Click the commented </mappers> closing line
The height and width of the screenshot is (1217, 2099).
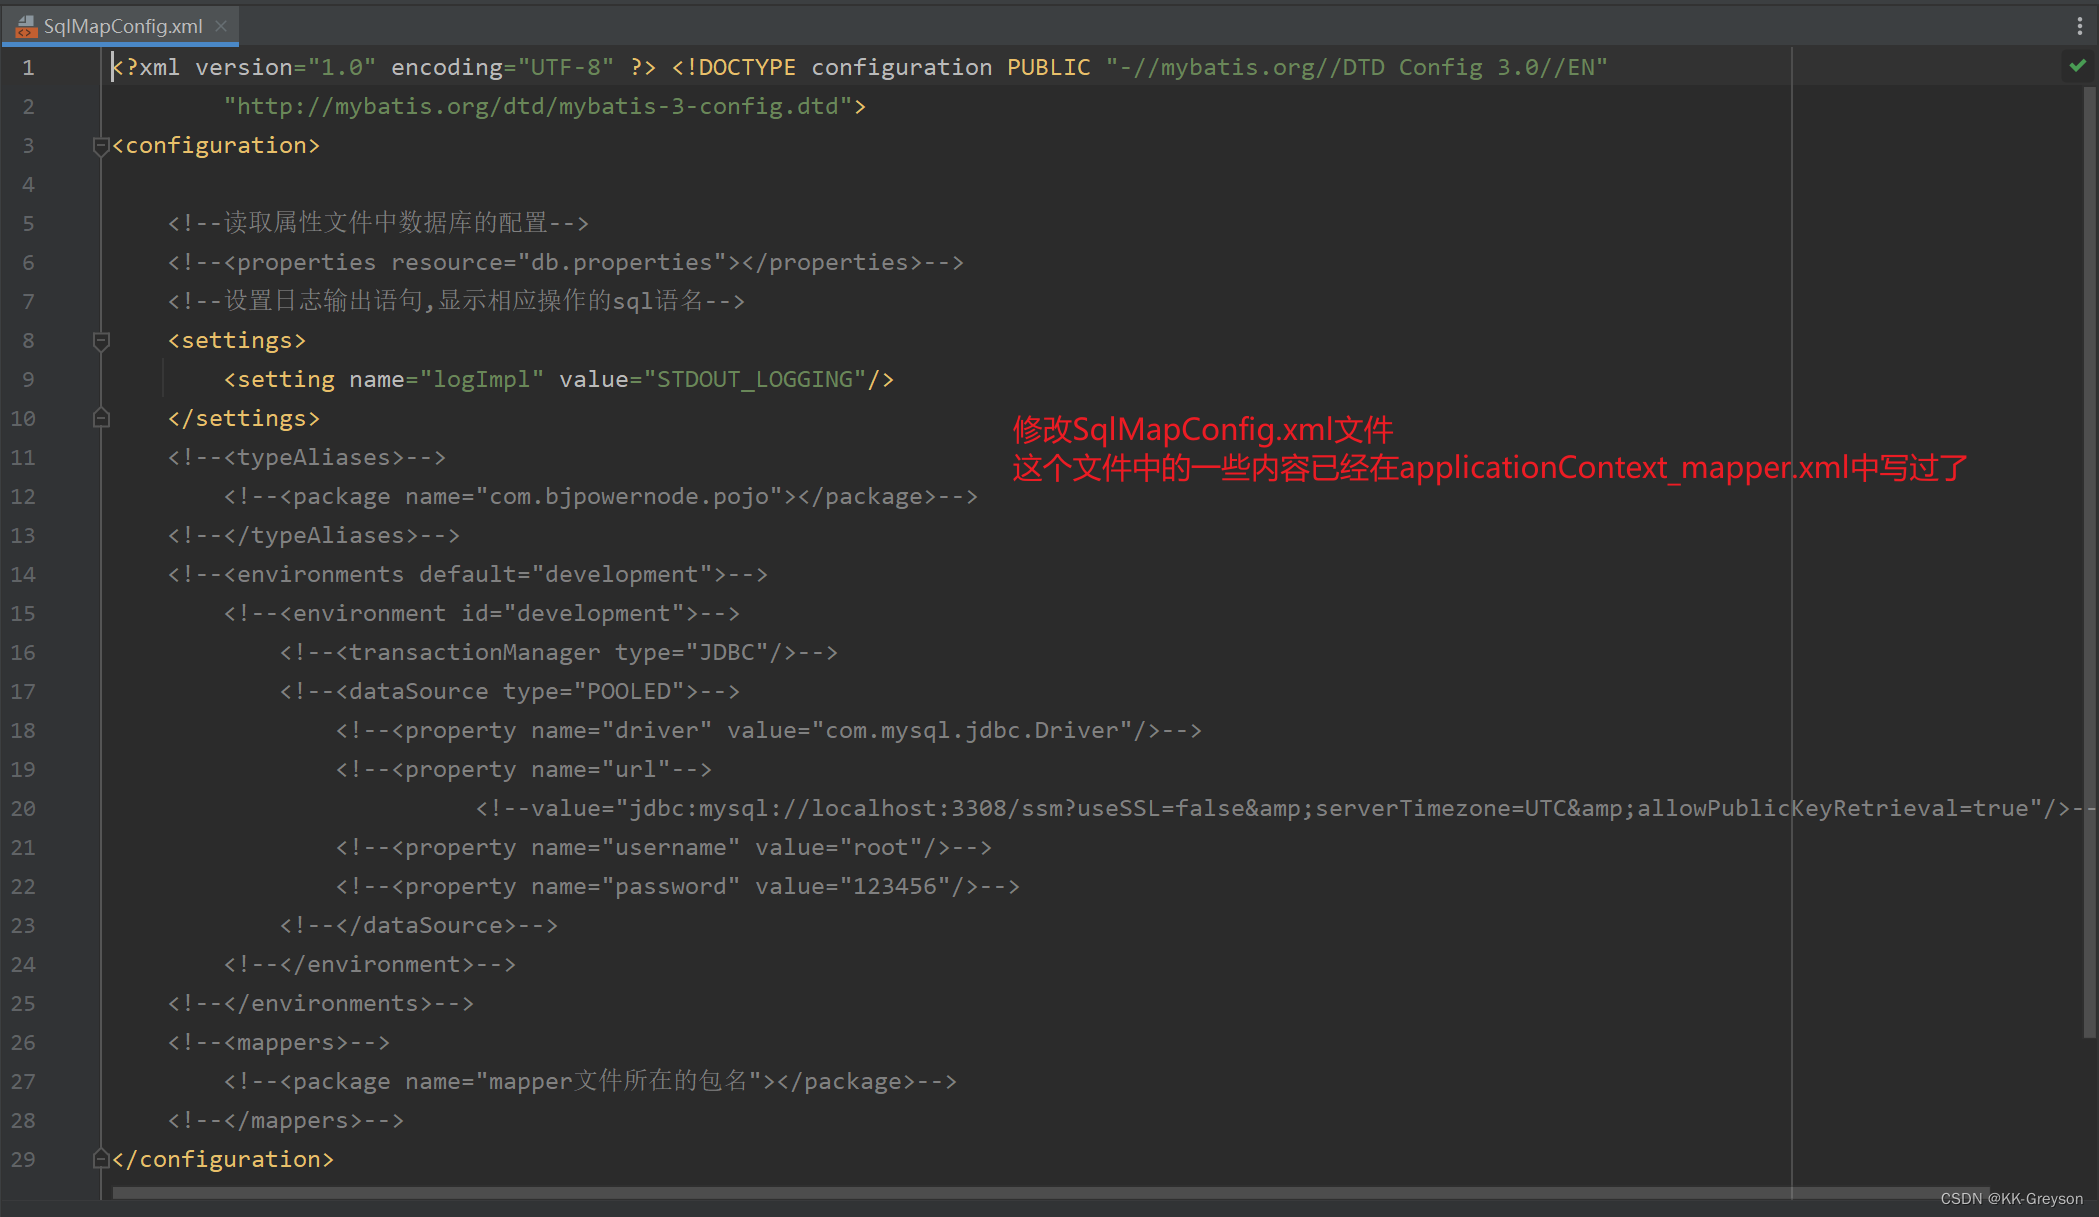[x=286, y=1121]
